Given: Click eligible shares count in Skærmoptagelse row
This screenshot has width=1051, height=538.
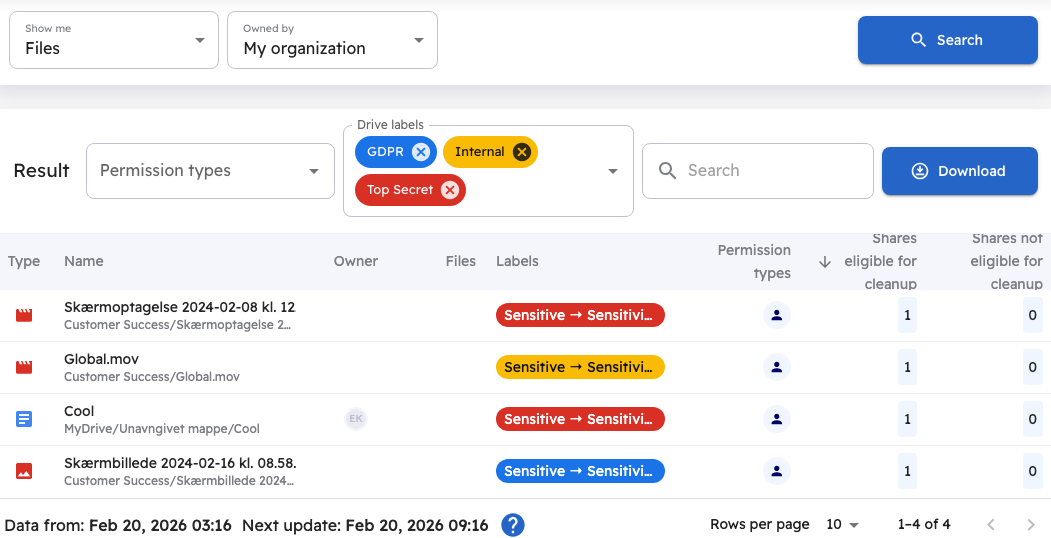Looking at the screenshot, I should coord(908,316).
